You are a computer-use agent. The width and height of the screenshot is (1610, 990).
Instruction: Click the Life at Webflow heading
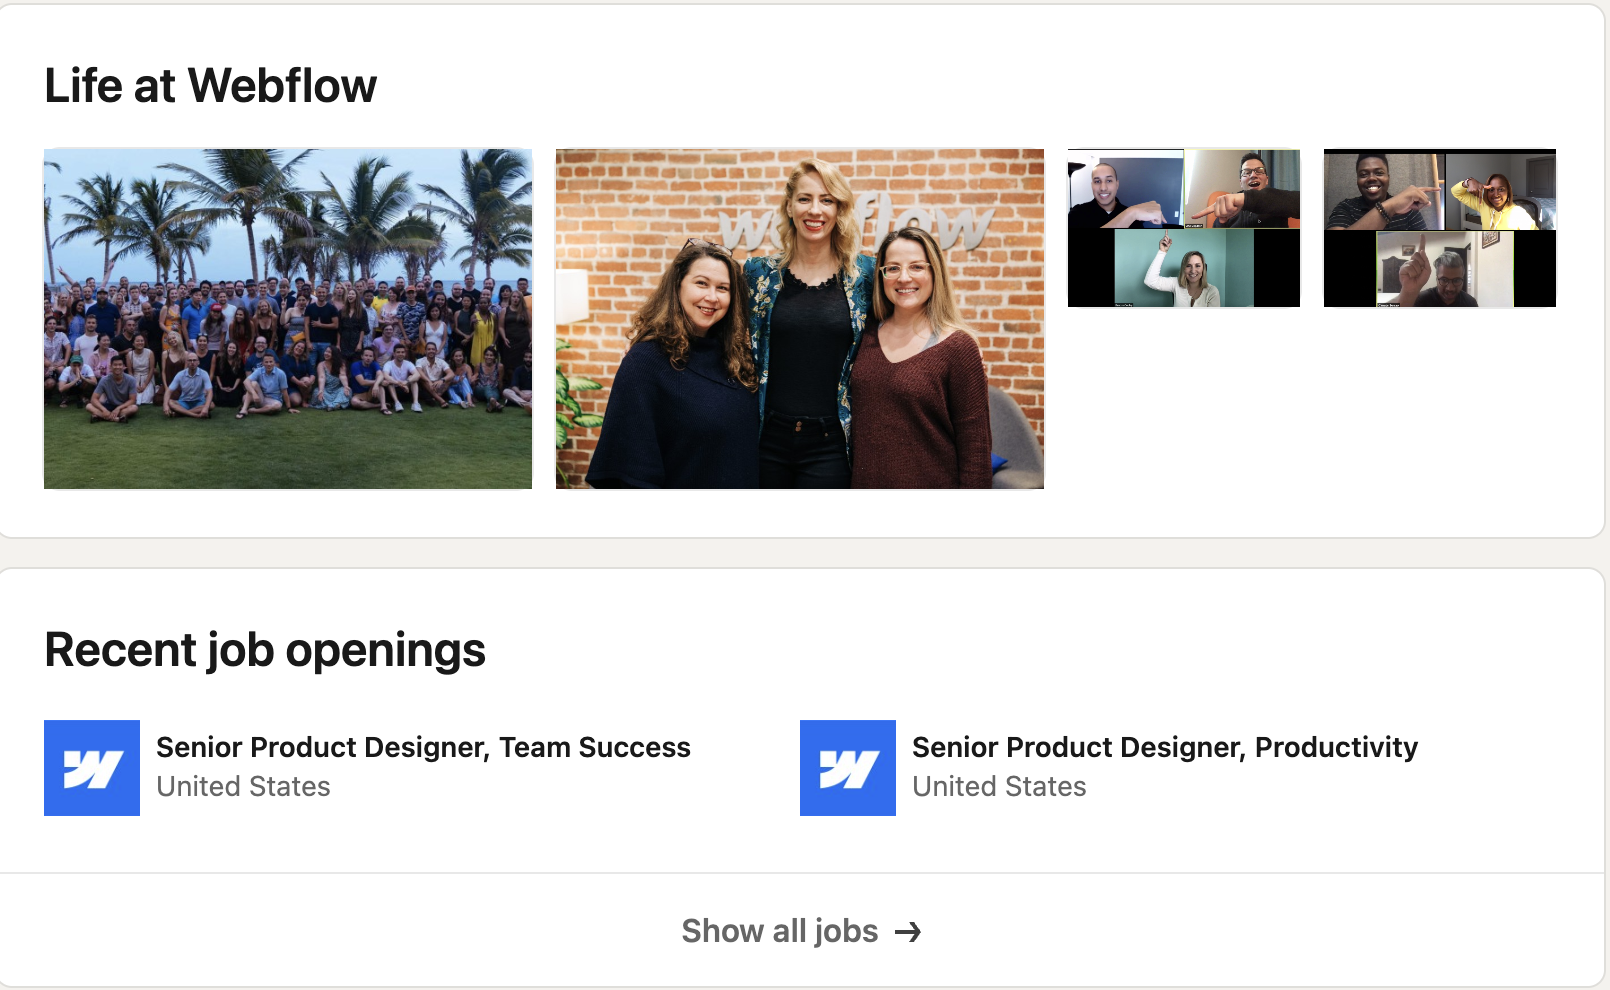pos(211,85)
